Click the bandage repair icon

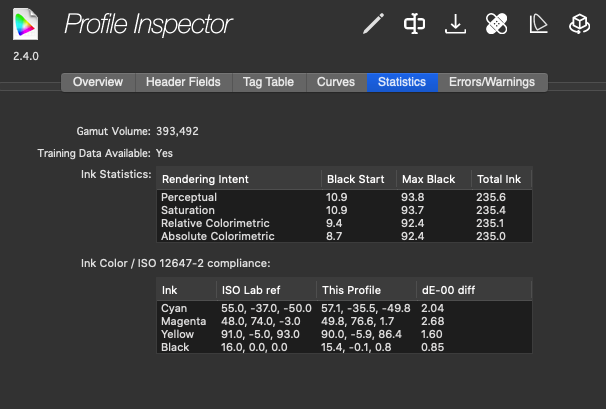click(x=497, y=23)
